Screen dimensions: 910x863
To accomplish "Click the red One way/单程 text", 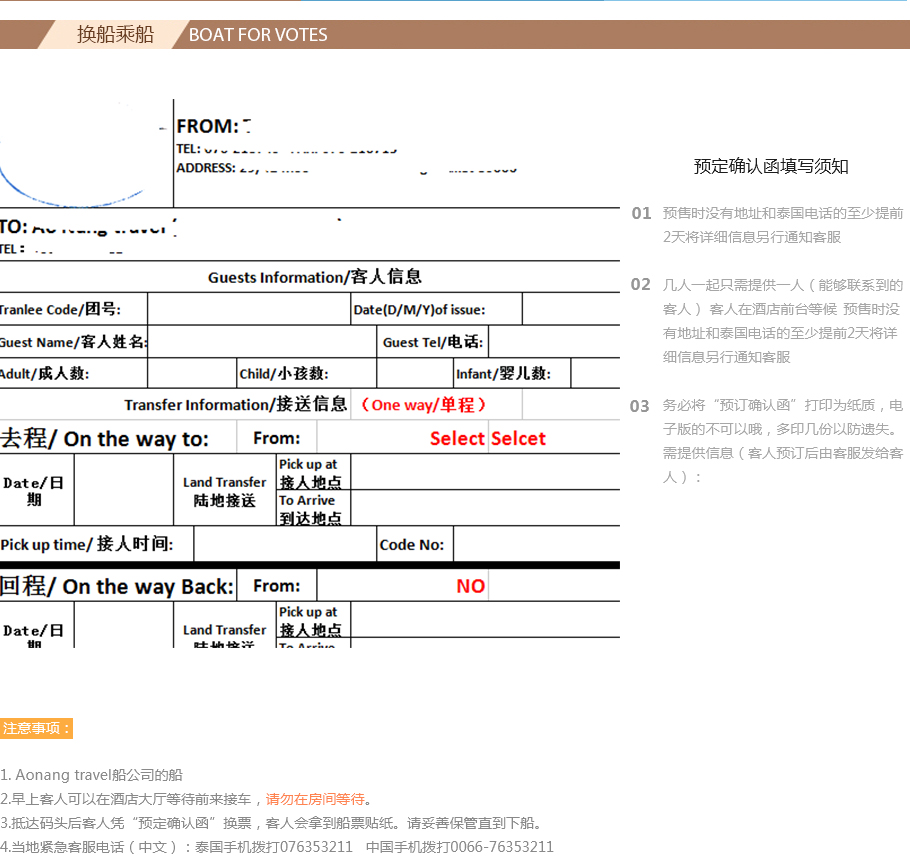I will pyautogui.click(x=423, y=405).
